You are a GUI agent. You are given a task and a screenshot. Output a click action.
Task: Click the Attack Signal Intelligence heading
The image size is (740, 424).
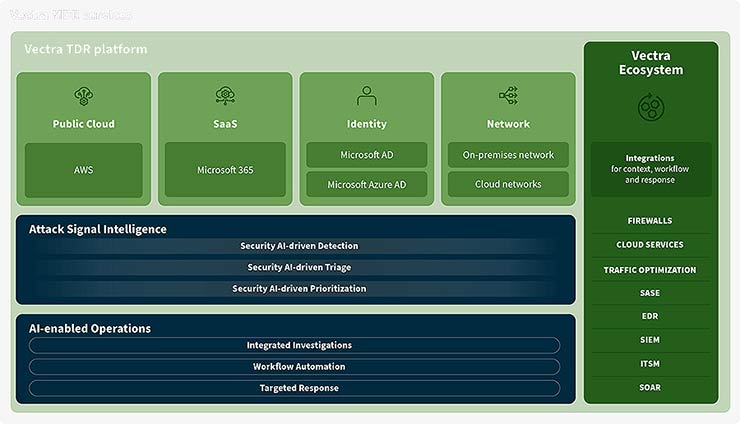tap(98, 229)
